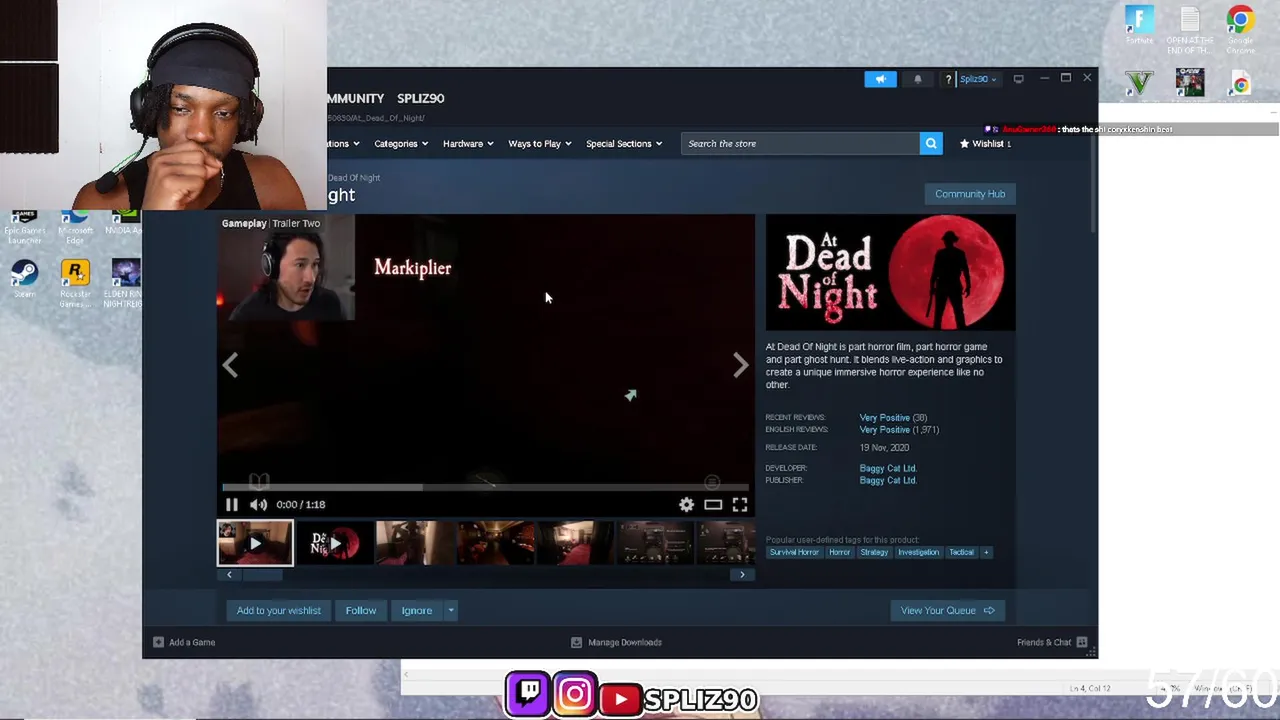Follow the At Dead Of Night game

tap(361, 611)
